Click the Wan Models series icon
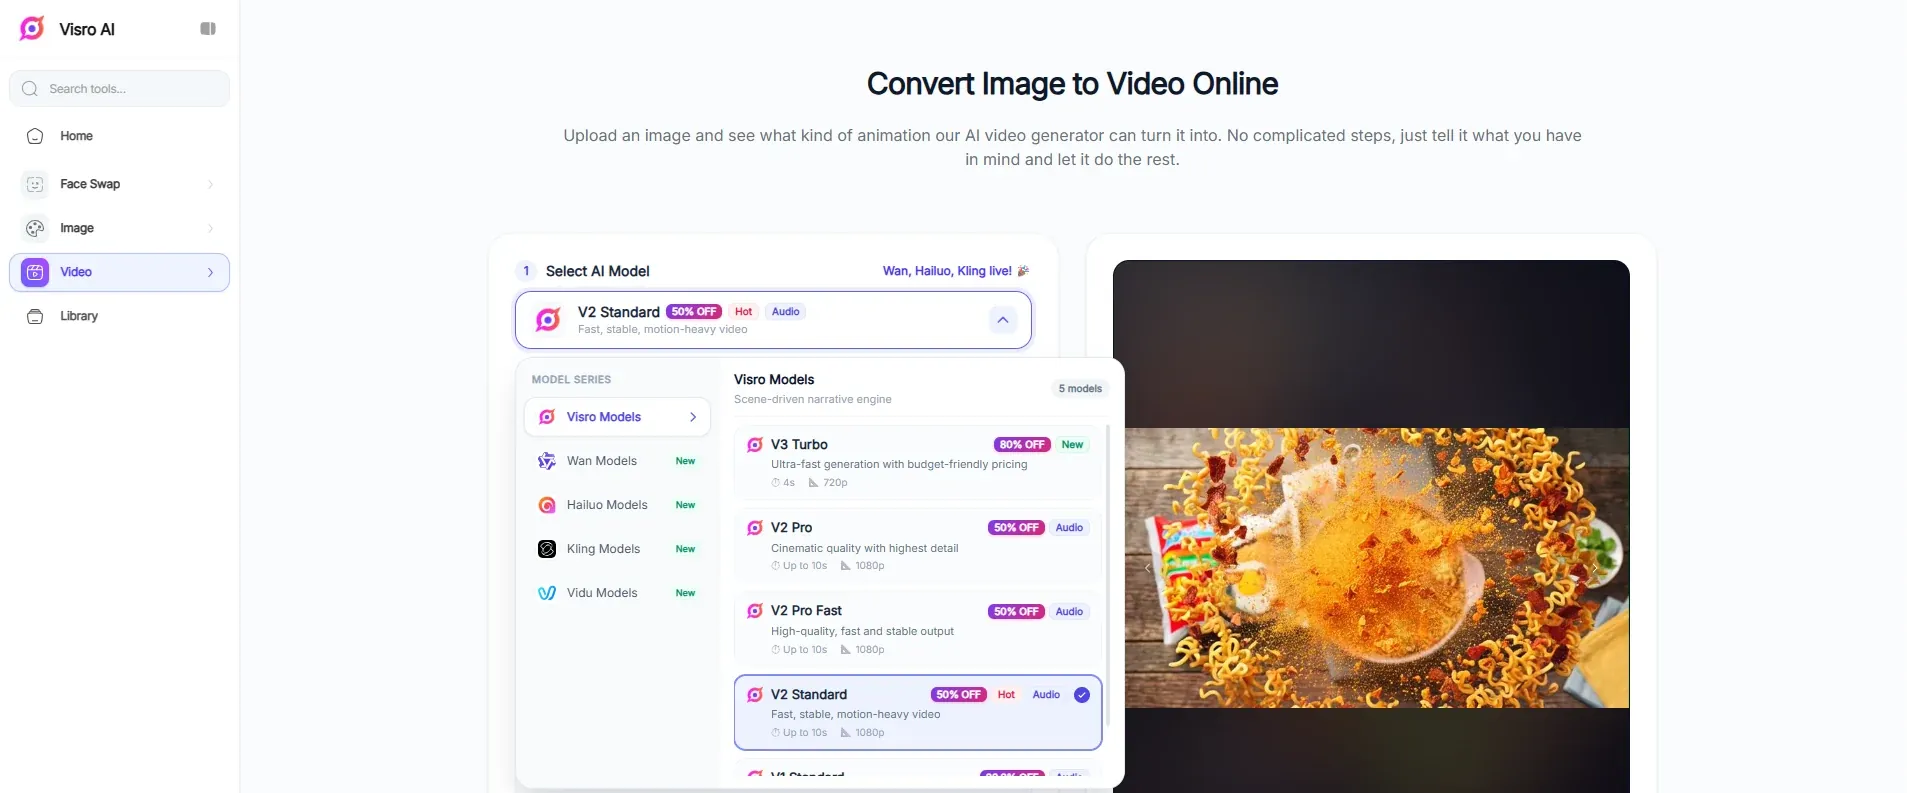Screen dimensions: 1907x793 point(547,461)
